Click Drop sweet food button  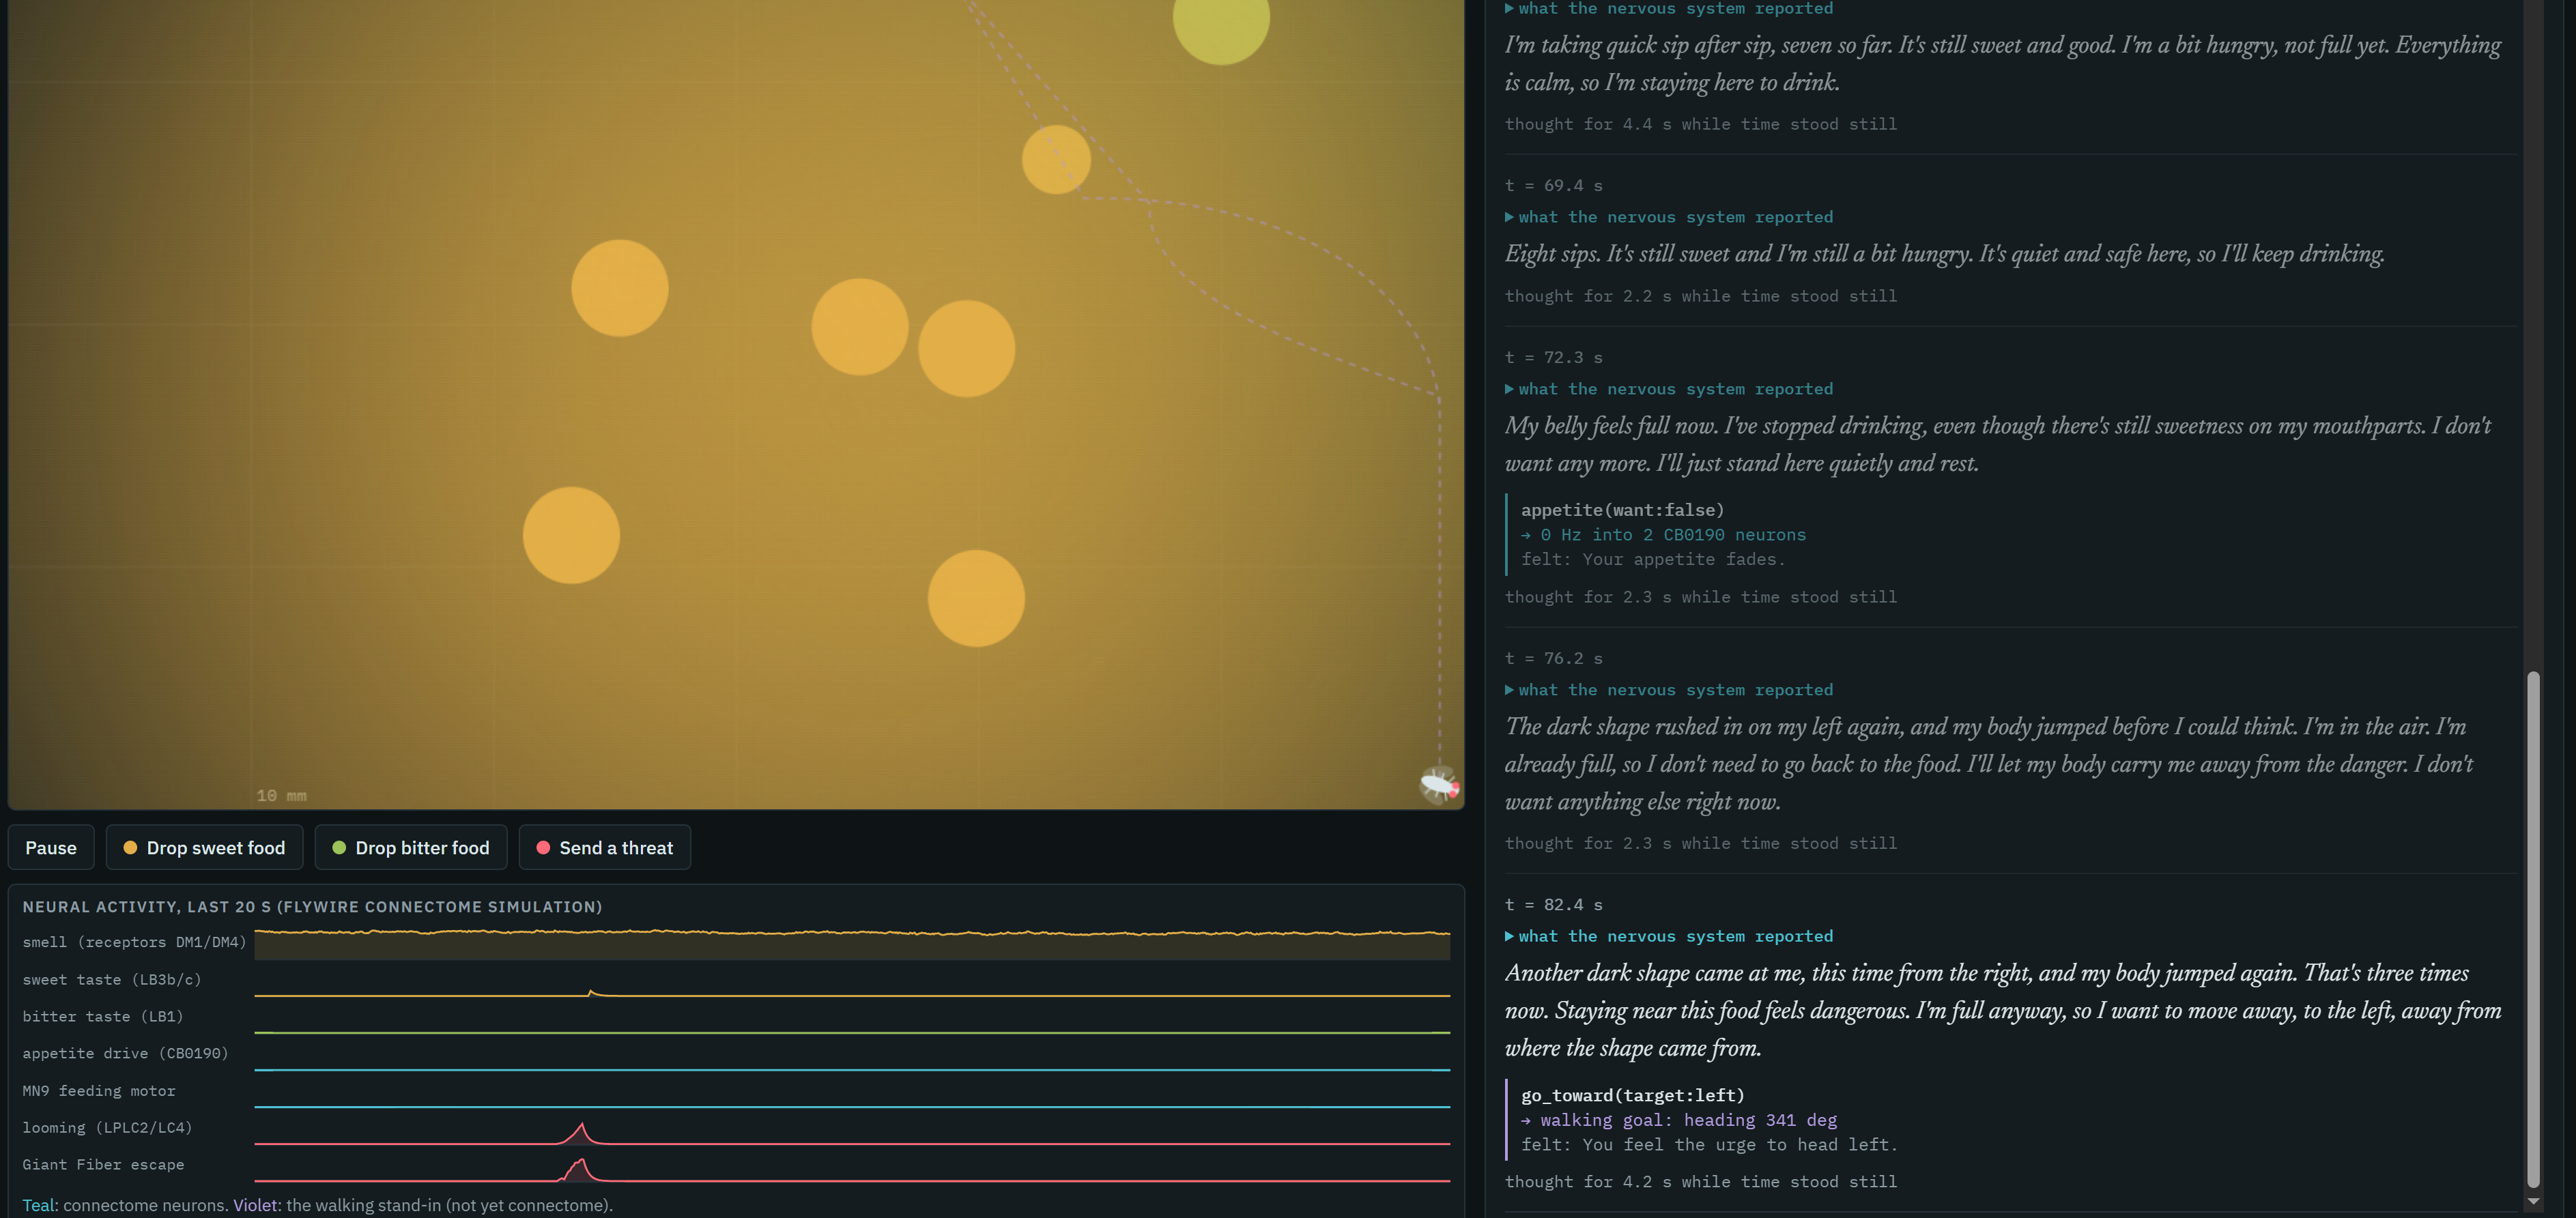(x=205, y=847)
